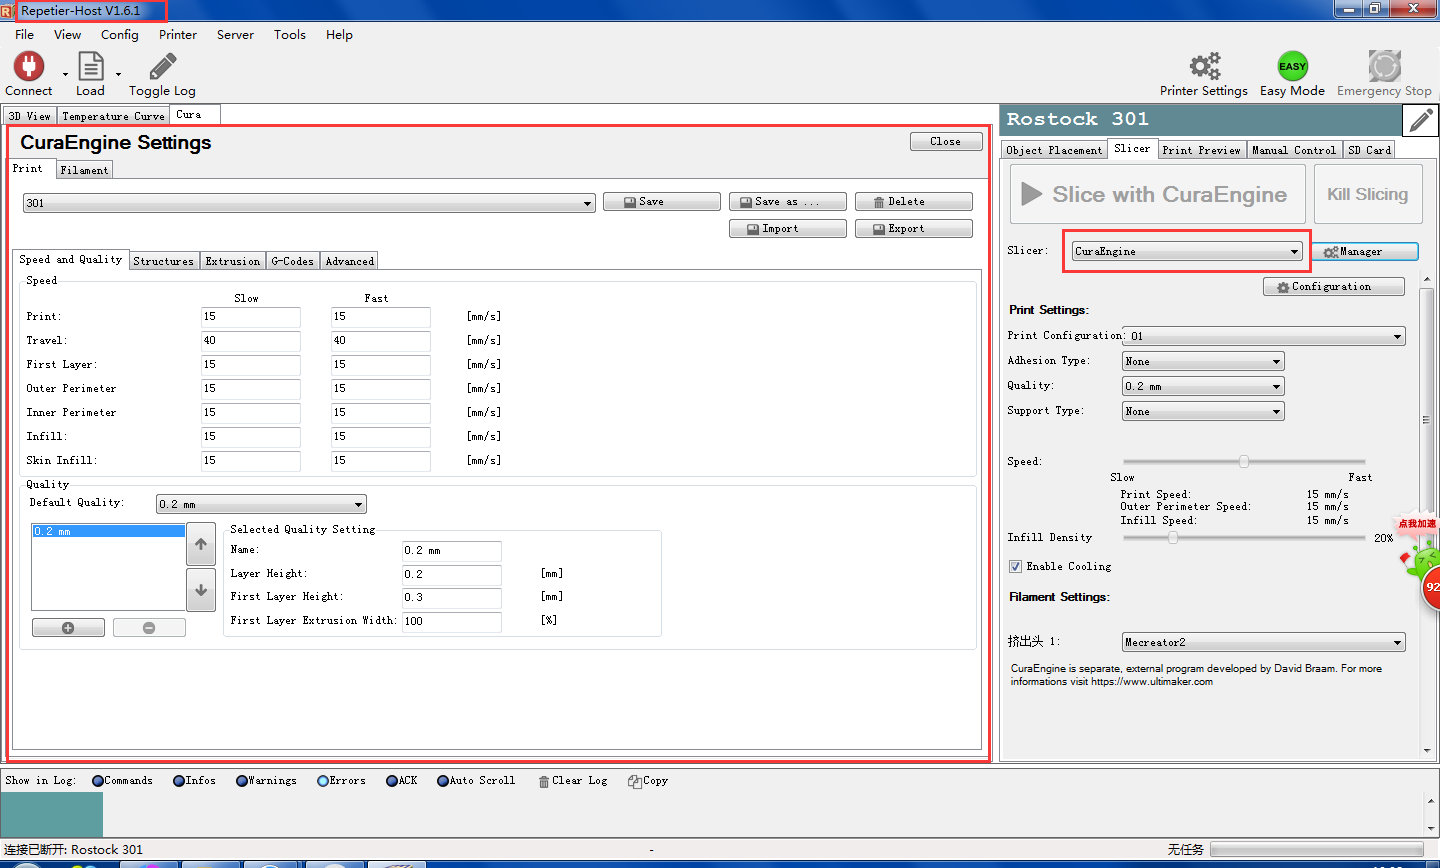Adjust the Infill Density slider
The height and width of the screenshot is (868, 1440).
(x=1173, y=537)
